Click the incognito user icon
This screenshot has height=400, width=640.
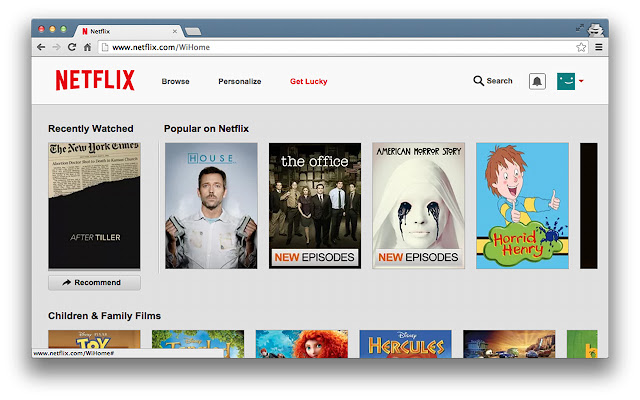click(596, 30)
